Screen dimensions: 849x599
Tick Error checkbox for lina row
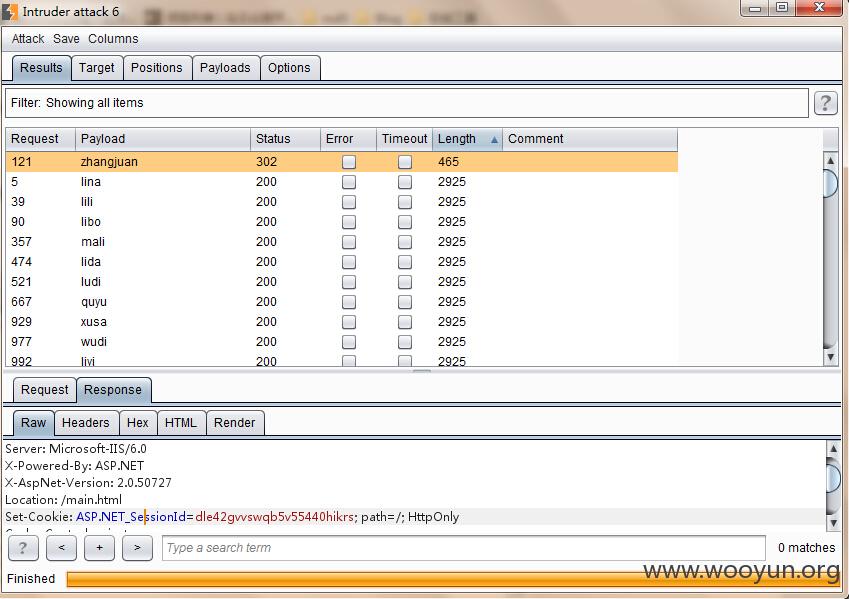click(x=349, y=182)
